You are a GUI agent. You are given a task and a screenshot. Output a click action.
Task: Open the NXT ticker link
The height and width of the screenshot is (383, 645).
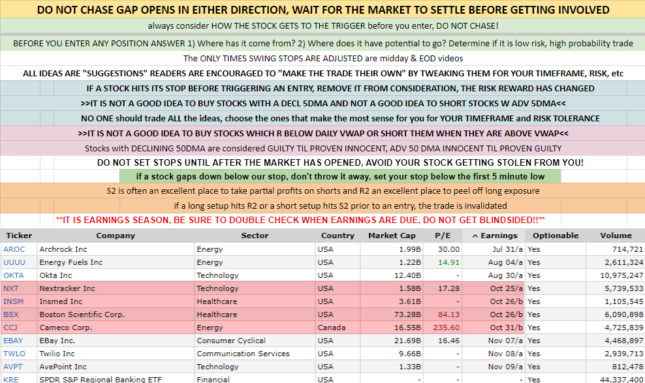(x=11, y=288)
